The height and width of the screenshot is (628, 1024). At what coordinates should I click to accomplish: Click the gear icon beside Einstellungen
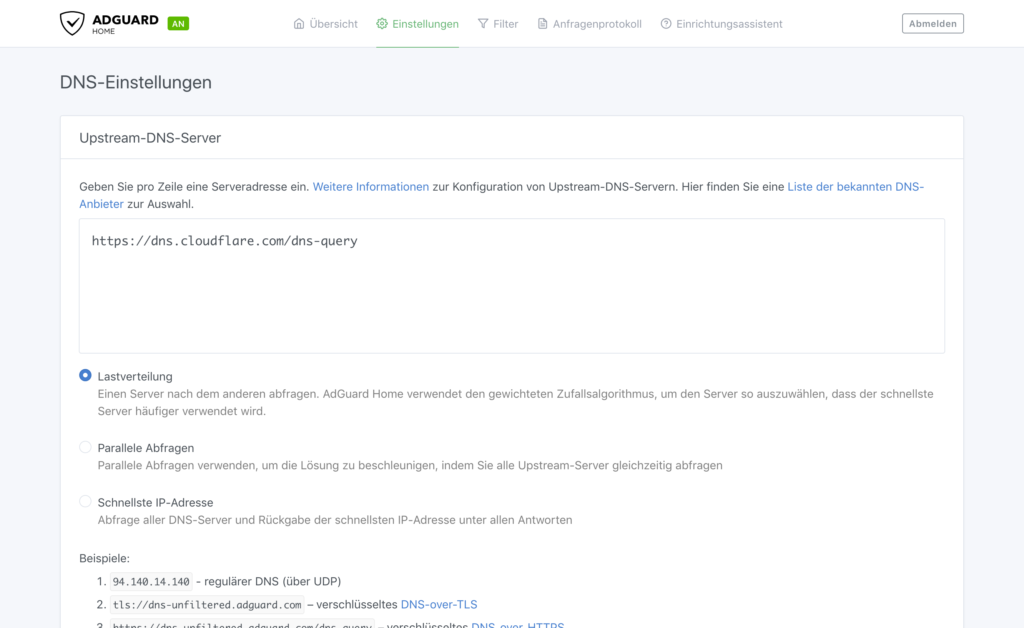(382, 24)
